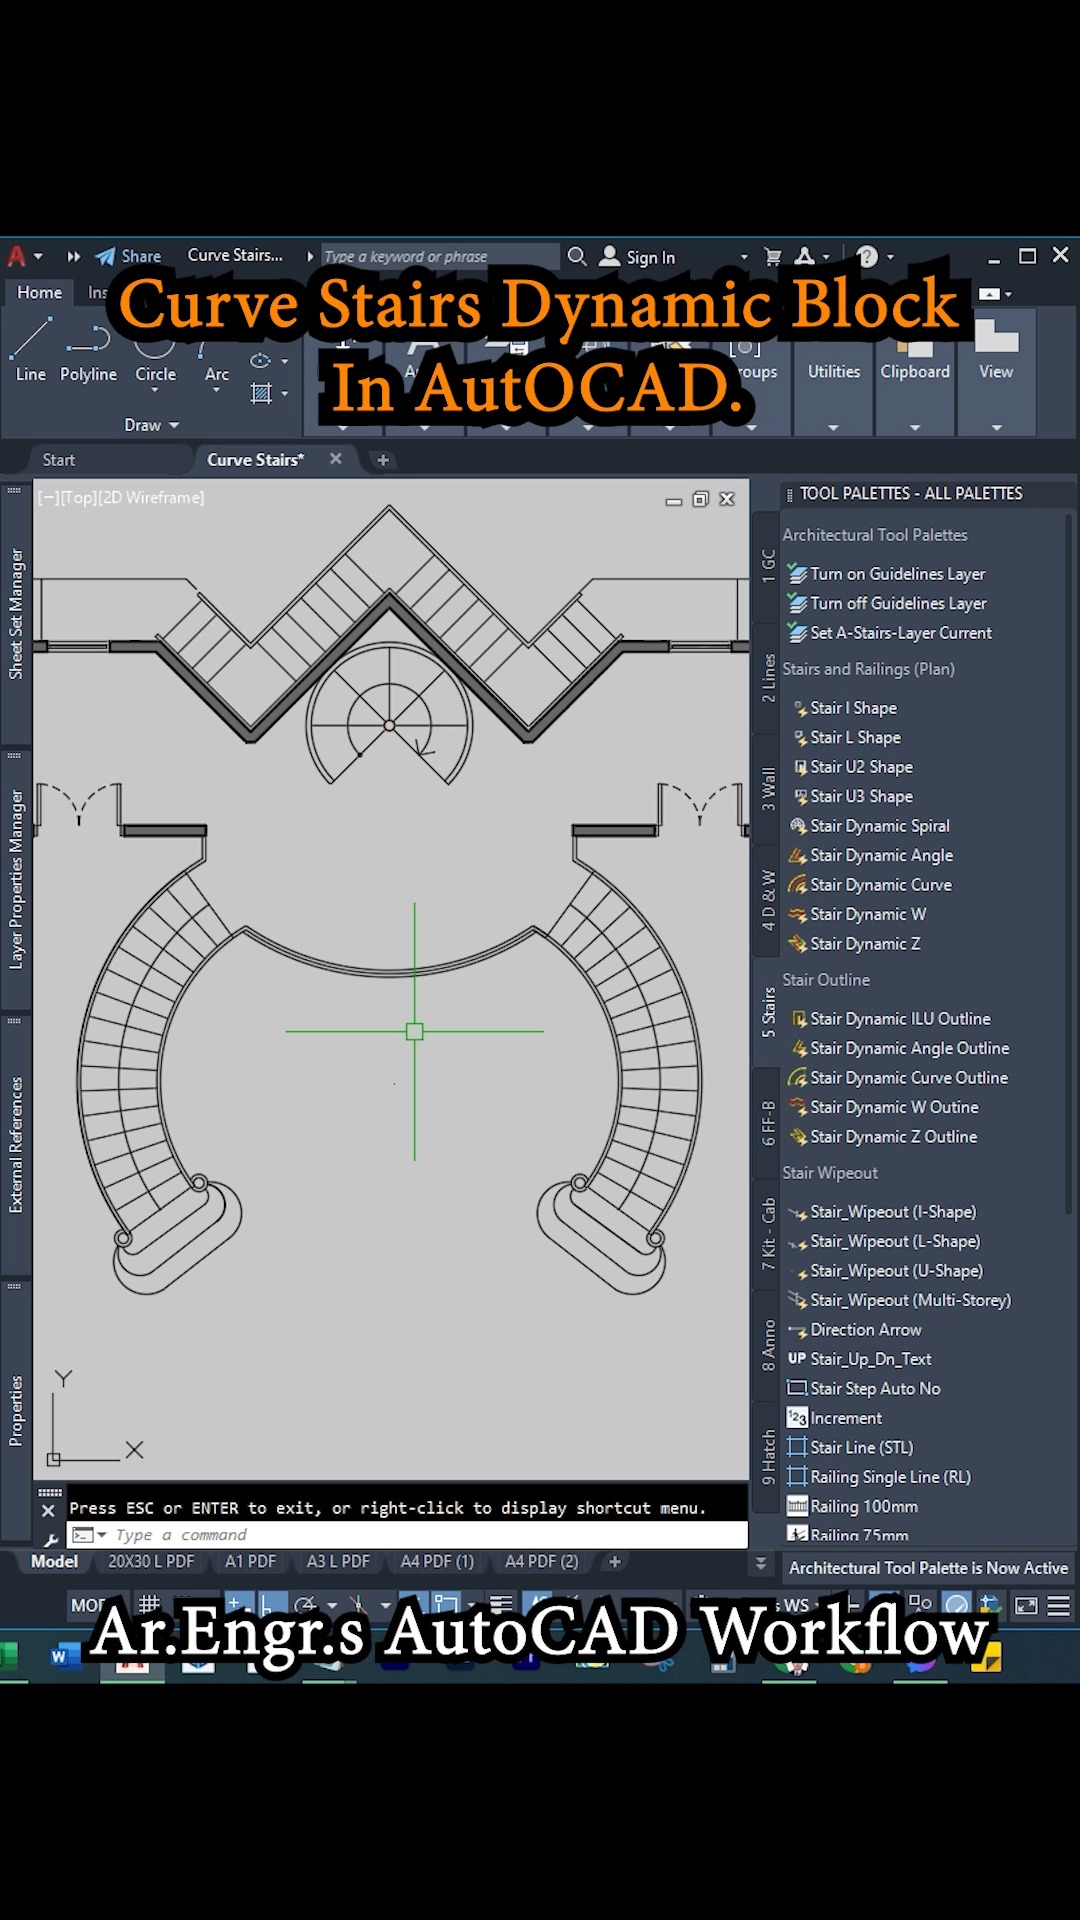Screen dimensions: 1080x1920
Task: Open the Help dropdown arrow
Action: 890,257
